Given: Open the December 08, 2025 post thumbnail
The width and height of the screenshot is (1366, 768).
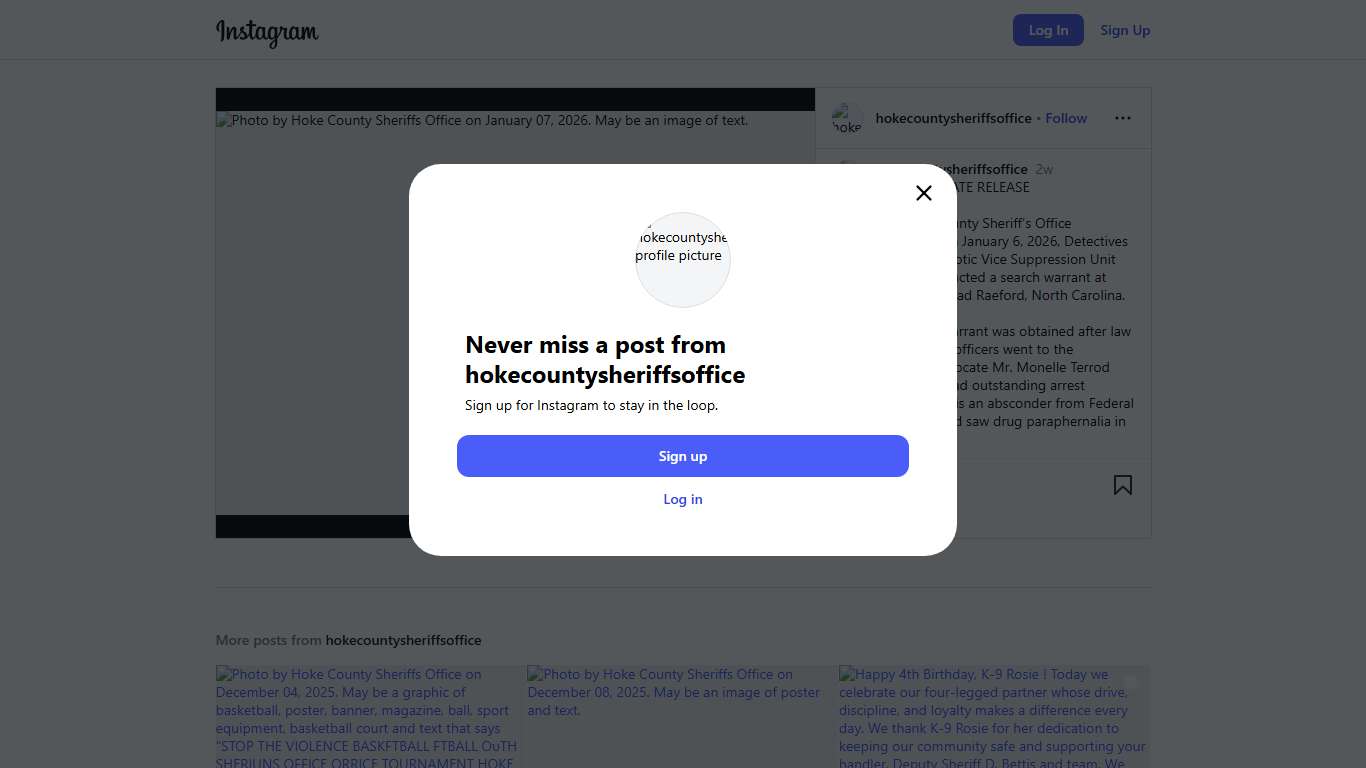Looking at the screenshot, I should [679, 716].
